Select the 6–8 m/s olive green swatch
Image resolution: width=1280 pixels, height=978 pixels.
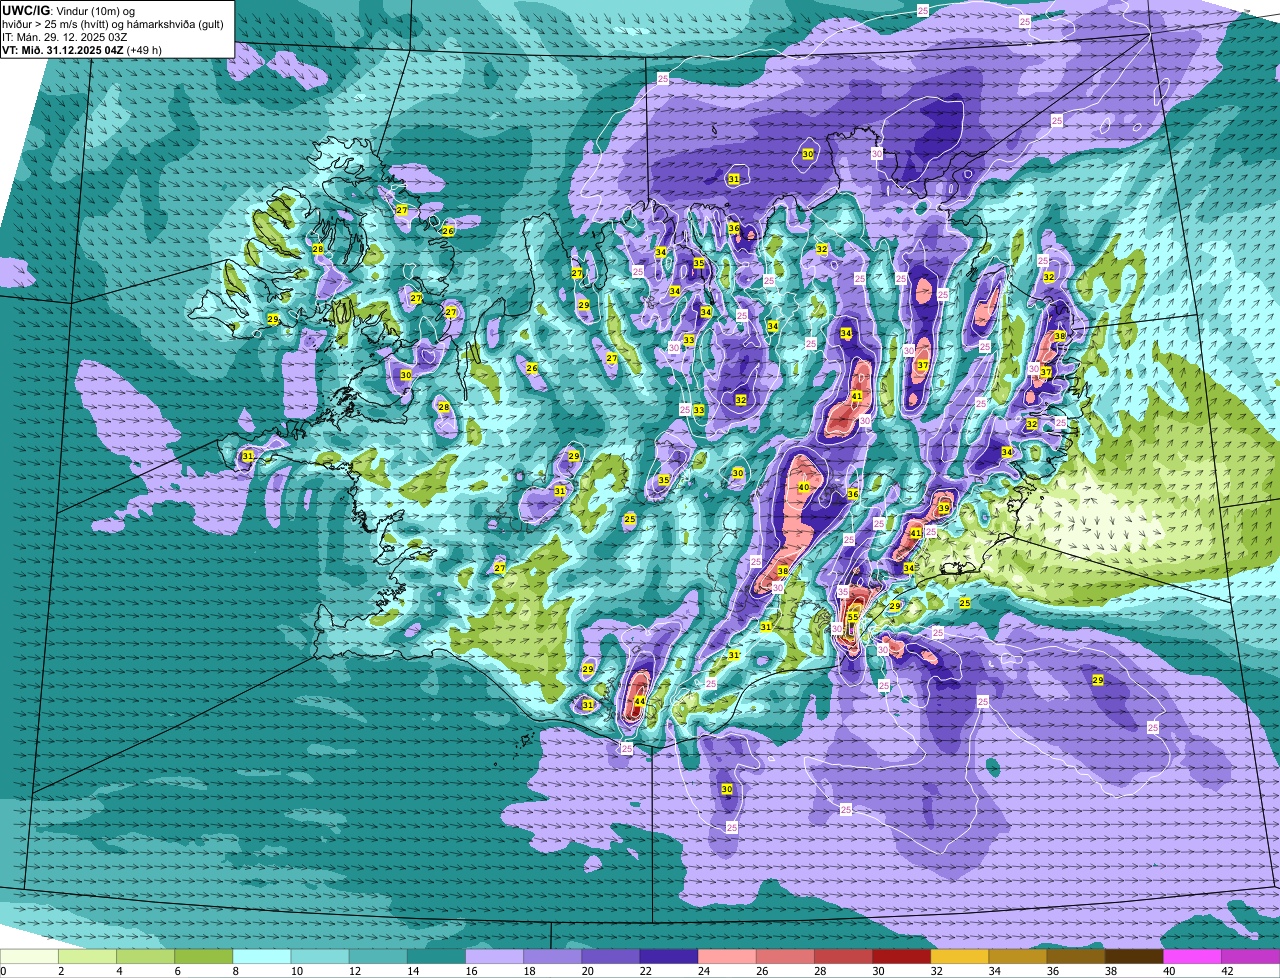pyautogui.click(x=203, y=957)
